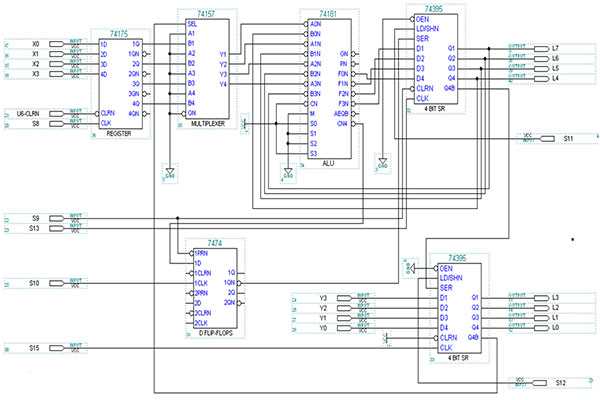This screenshot has height=400, width=600.
Task: Select the S13 input pin symbol
Action: pos(57,229)
